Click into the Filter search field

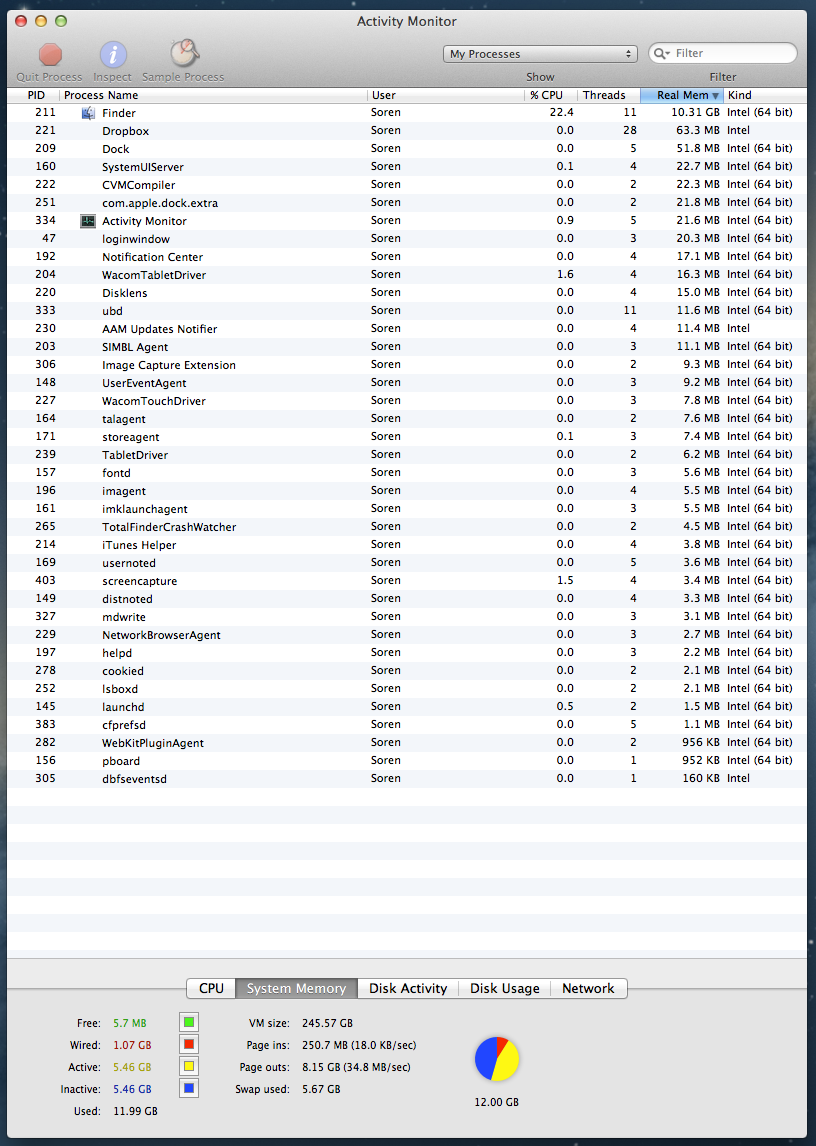point(722,53)
